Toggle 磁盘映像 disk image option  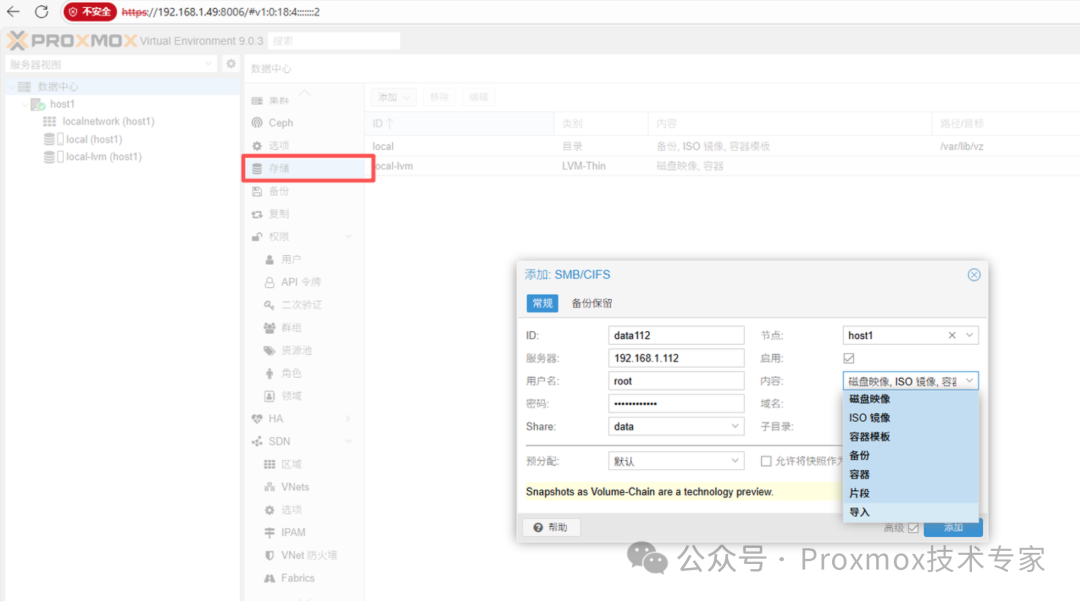pos(911,399)
